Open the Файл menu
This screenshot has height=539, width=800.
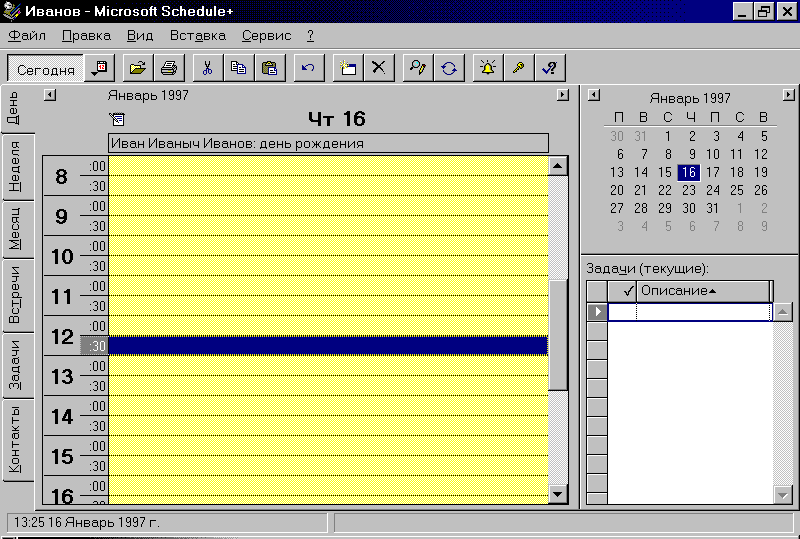tap(27, 36)
